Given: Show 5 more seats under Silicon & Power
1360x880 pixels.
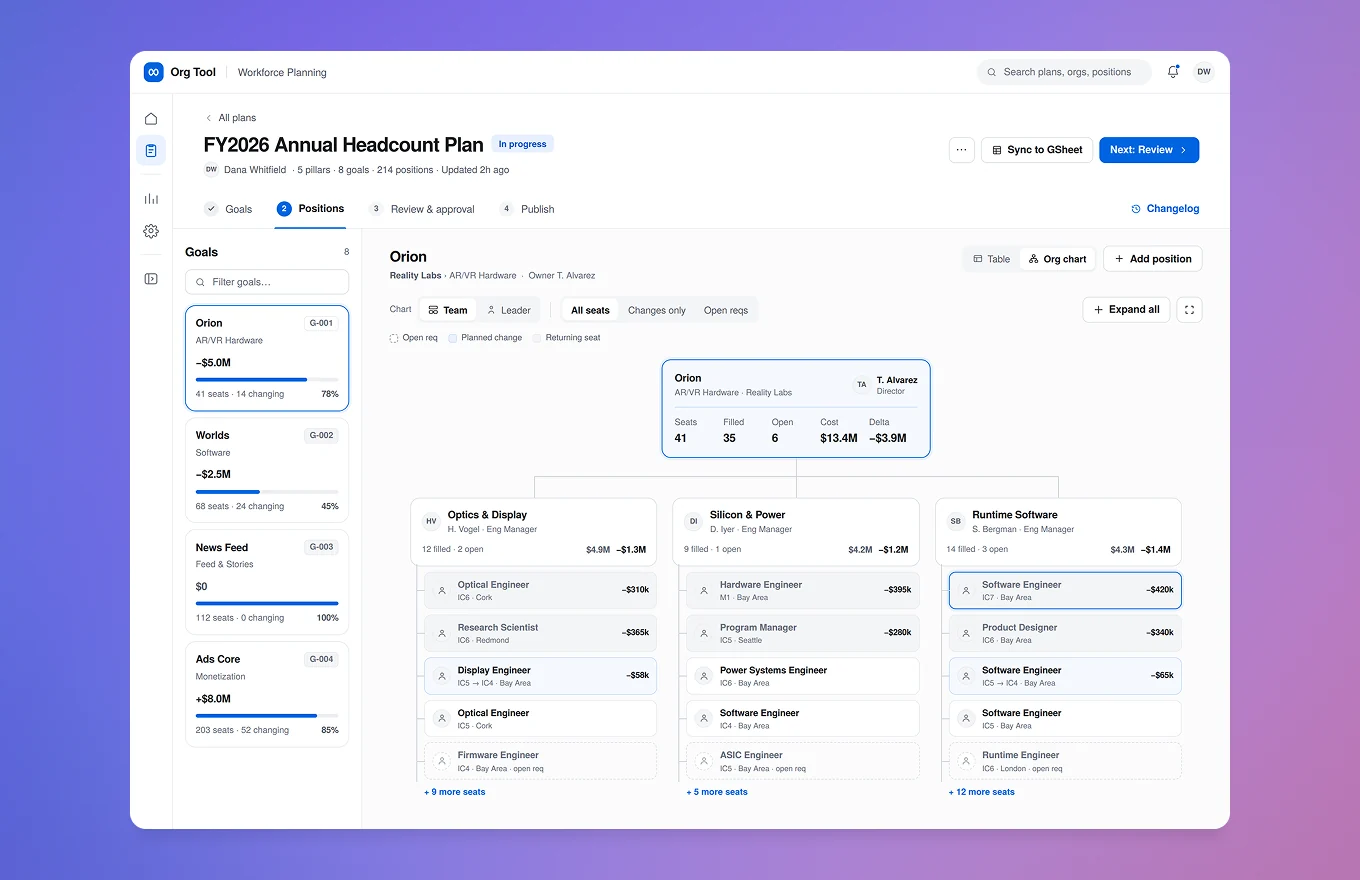Looking at the screenshot, I should (x=717, y=792).
